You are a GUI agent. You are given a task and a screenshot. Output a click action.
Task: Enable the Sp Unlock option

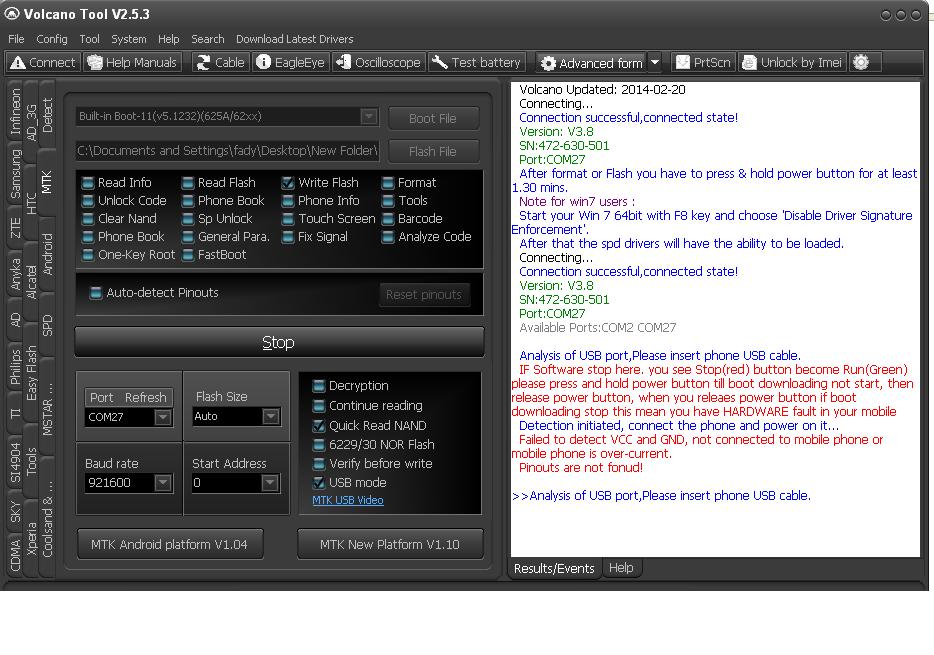tap(188, 219)
